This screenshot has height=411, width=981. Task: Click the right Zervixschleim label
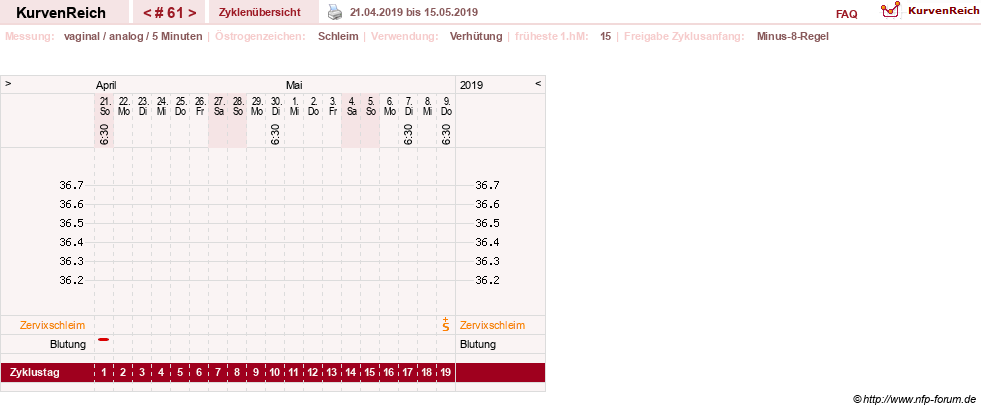(x=492, y=325)
